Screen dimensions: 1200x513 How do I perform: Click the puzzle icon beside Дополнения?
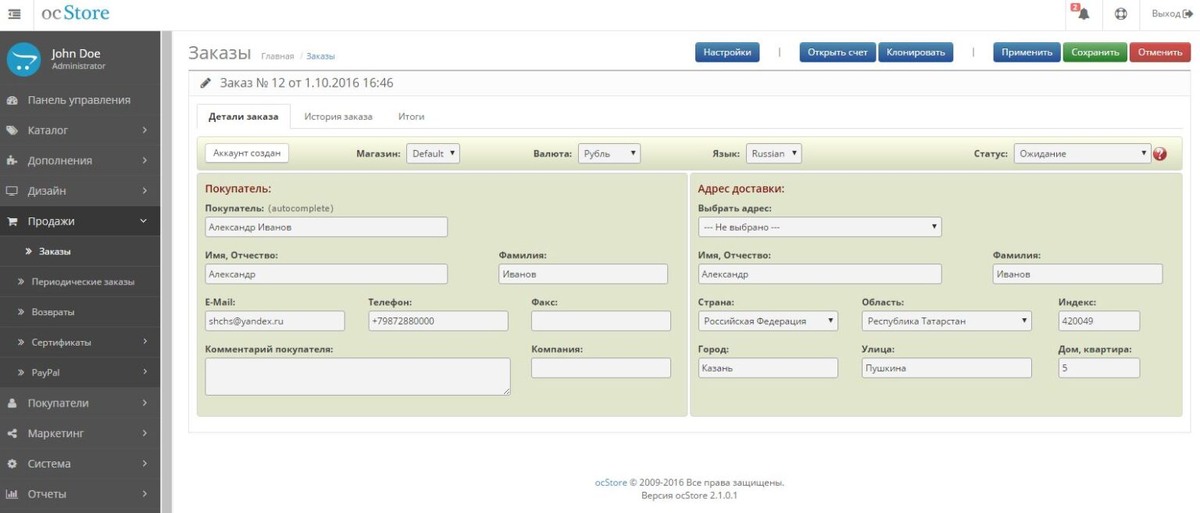(12, 160)
